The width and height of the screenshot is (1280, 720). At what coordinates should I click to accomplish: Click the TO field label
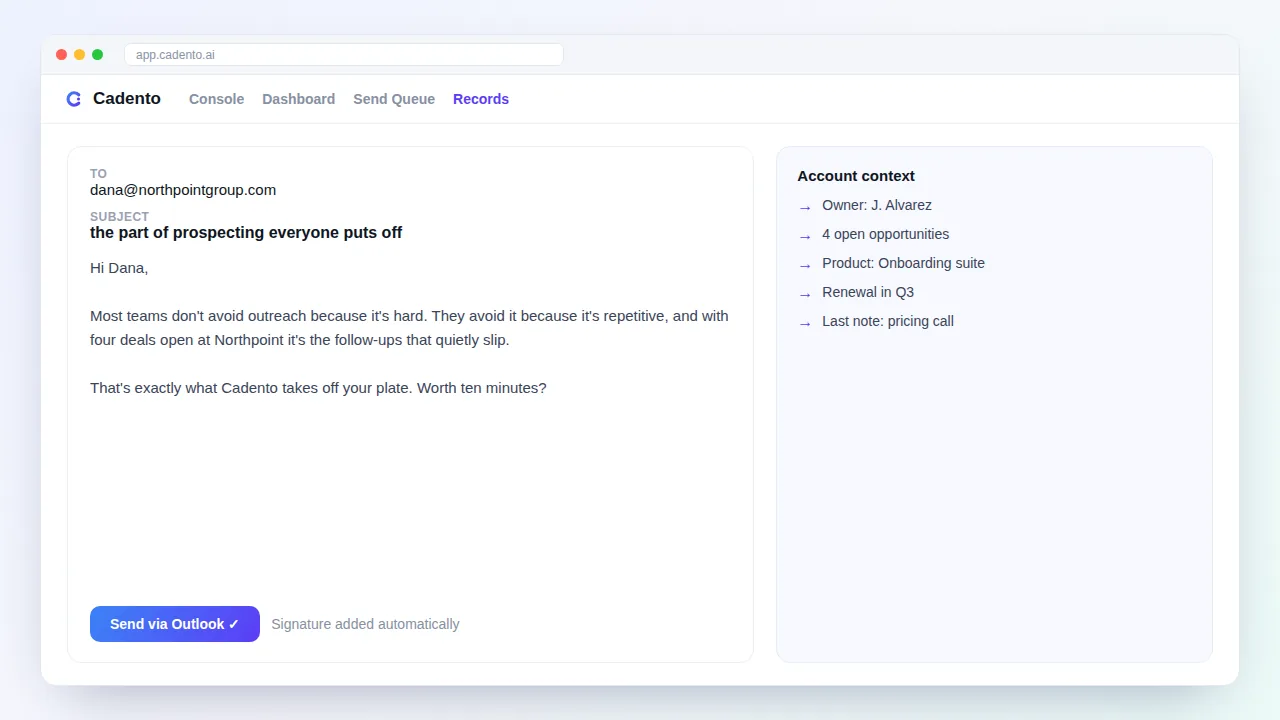click(98, 174)
